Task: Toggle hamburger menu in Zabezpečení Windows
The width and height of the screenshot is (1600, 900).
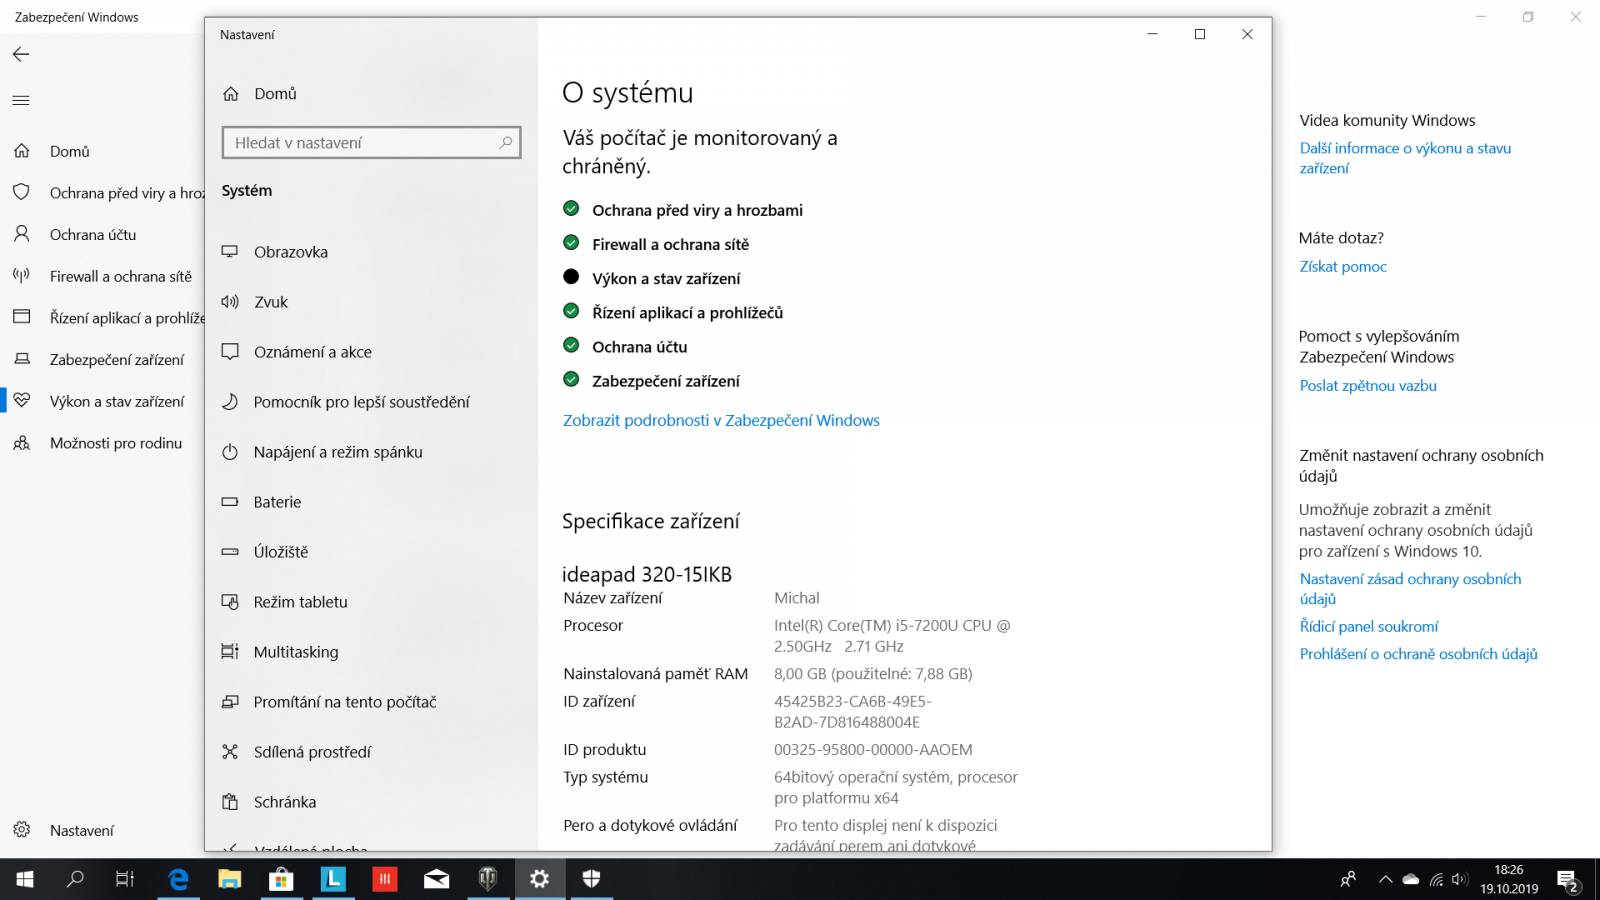Action: [21, 100]
